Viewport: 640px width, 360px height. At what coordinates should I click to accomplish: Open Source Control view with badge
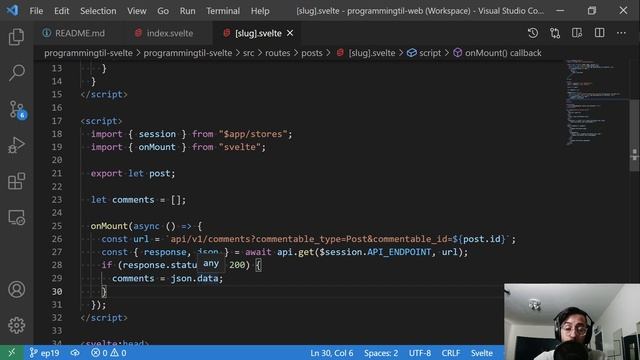click(x=17, y=109)
